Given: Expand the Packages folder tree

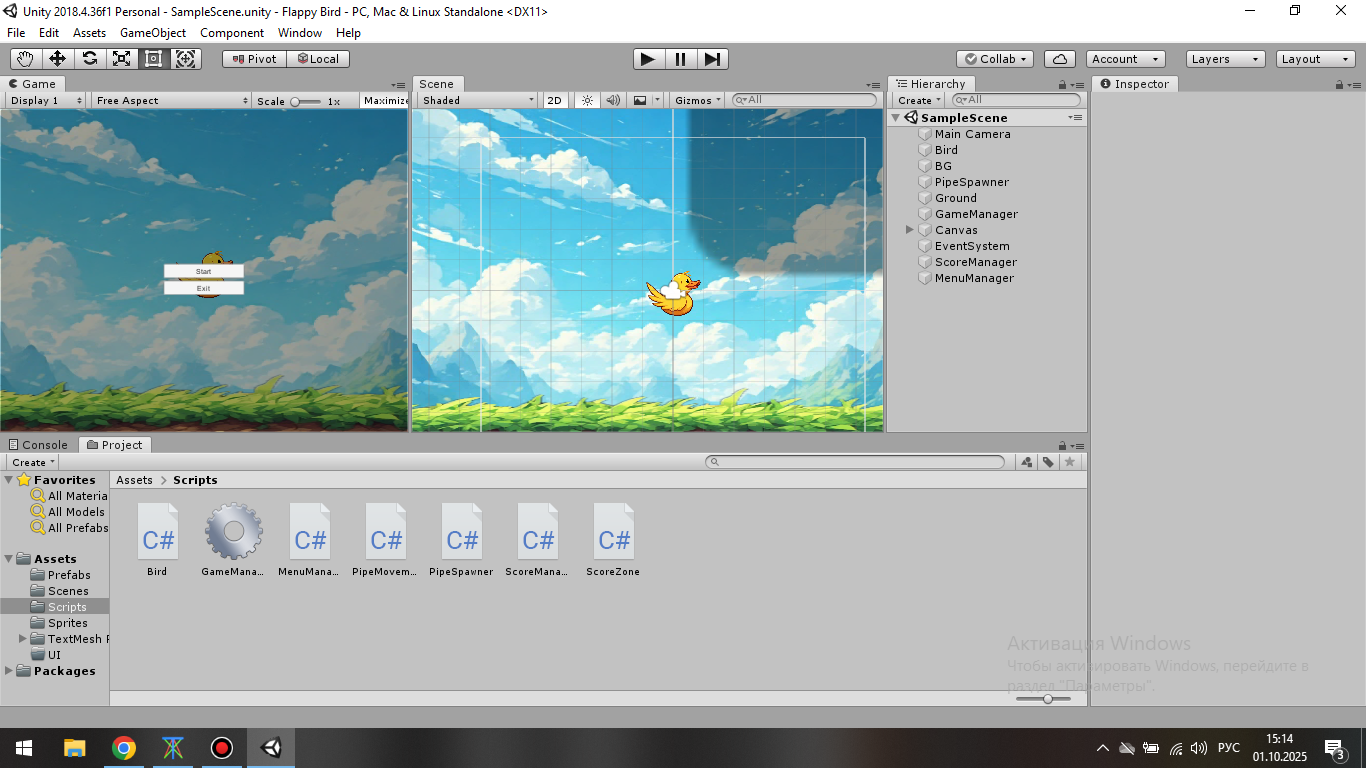Looking at the screenshot, I should [10, 671].
